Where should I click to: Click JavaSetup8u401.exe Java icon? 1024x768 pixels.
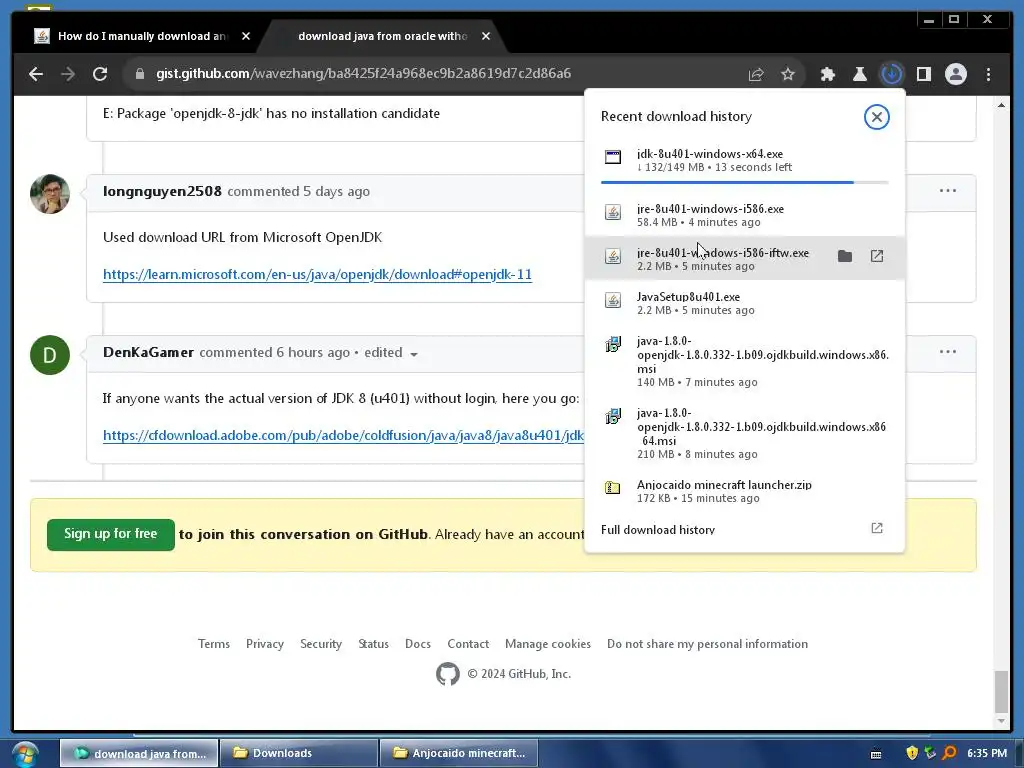[613, 300]
